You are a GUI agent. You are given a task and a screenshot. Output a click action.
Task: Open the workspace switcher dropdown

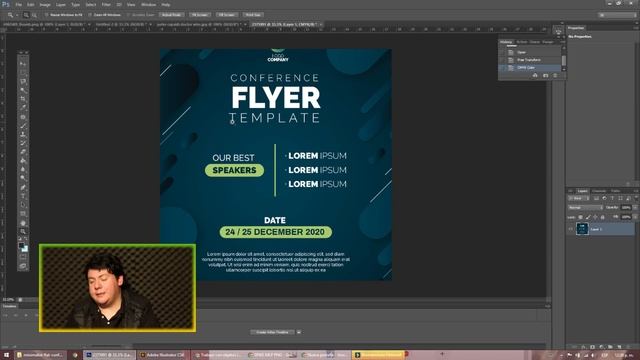tap(618, 15)
